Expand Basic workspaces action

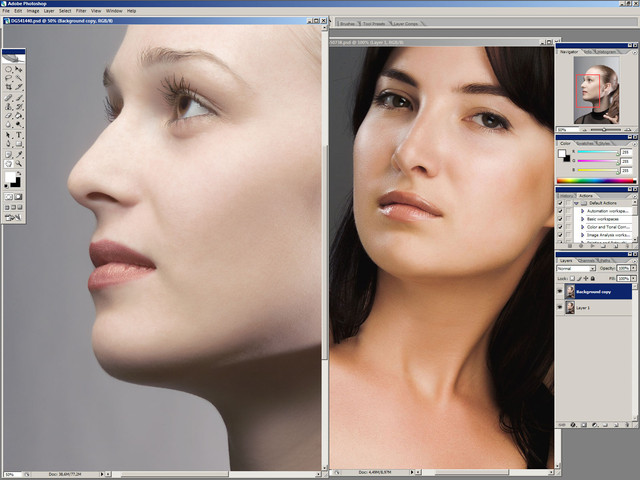coord(583,219)
